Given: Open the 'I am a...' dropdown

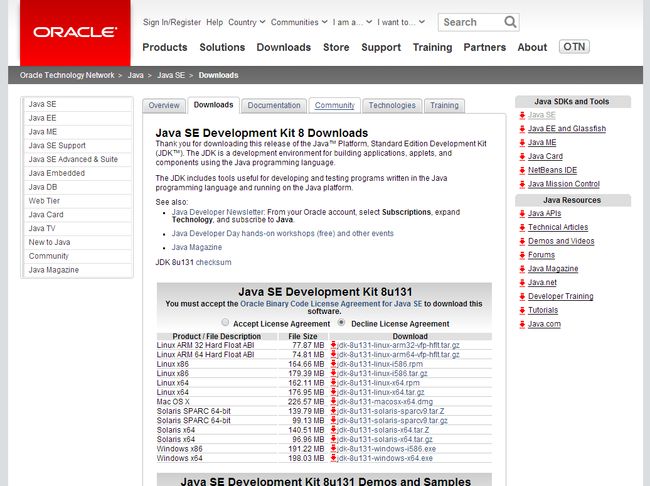Looking at the screenshot, I should pos(352,22).
